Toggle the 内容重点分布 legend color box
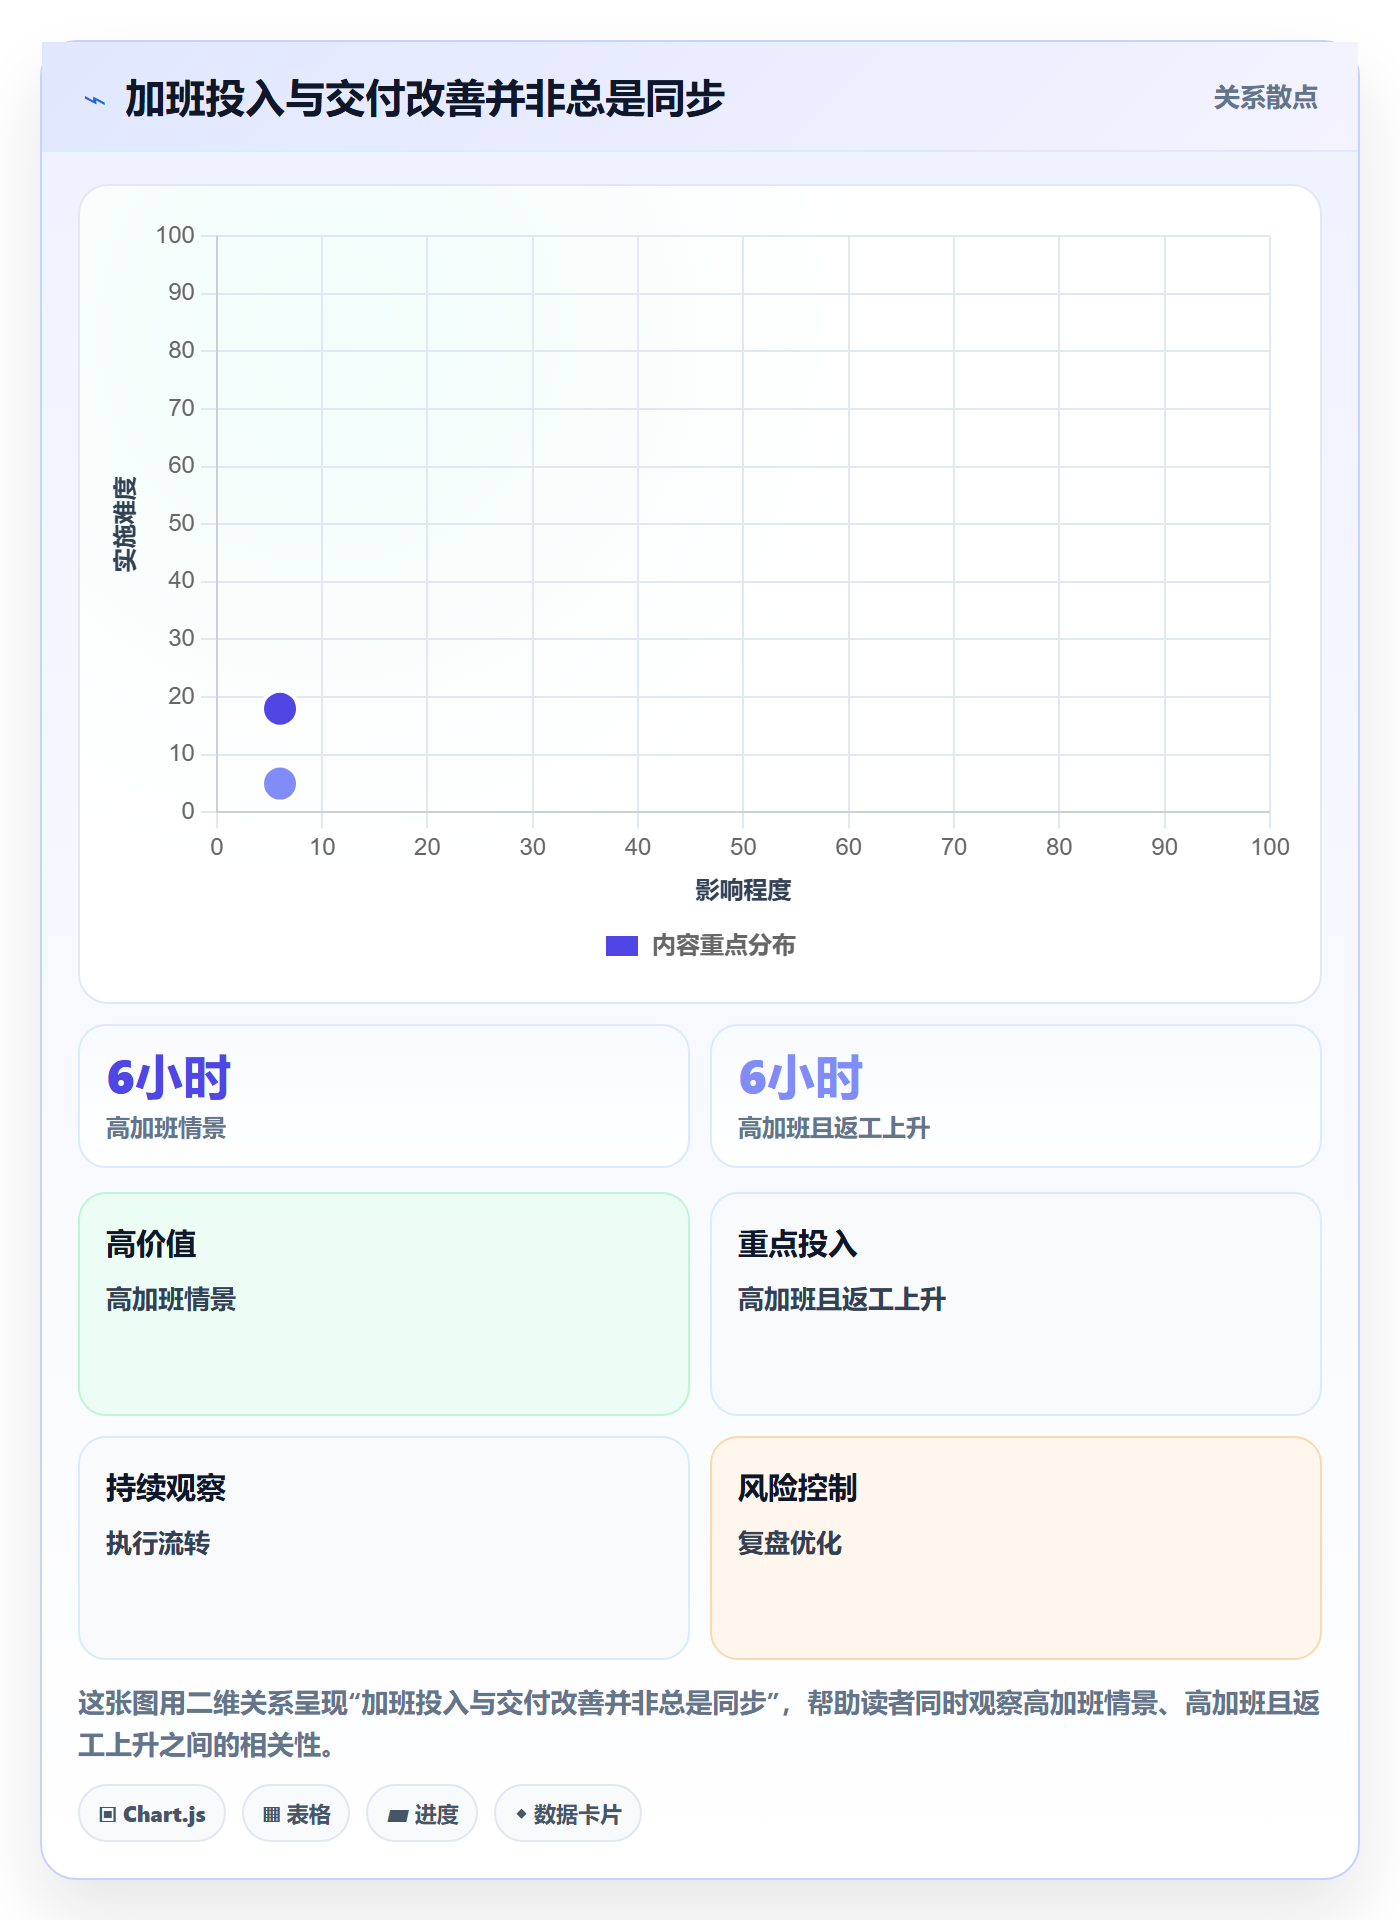Screen dimensions: 1400x1920 tap(621, 946)
